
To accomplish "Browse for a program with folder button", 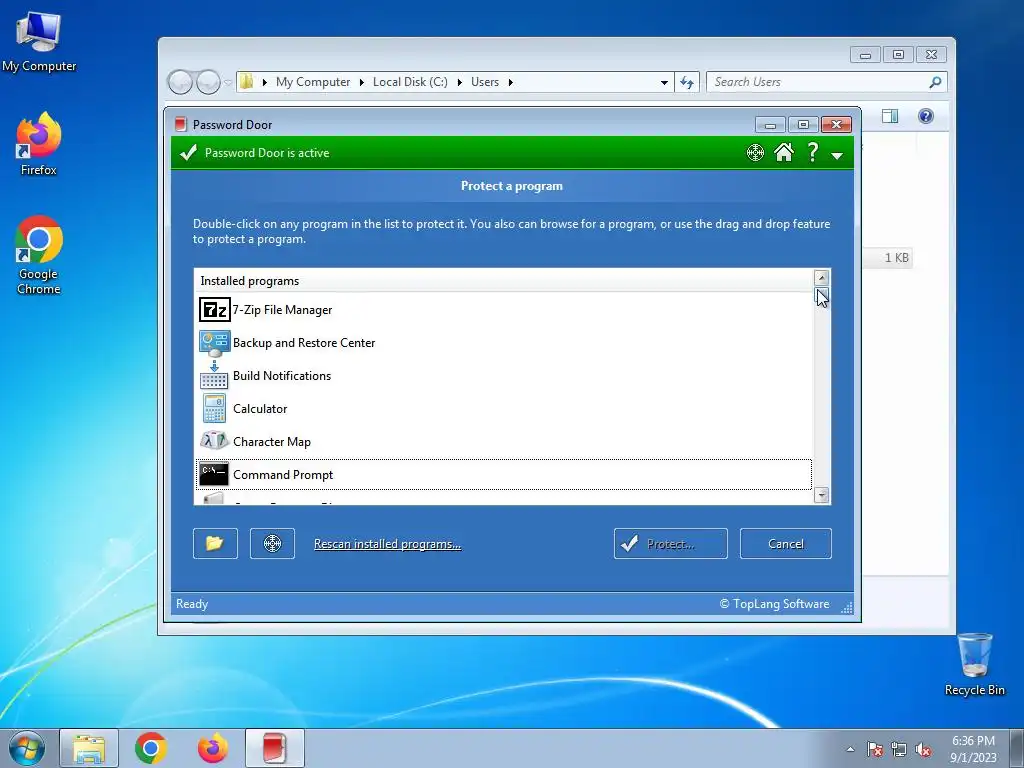I will 216,543.
